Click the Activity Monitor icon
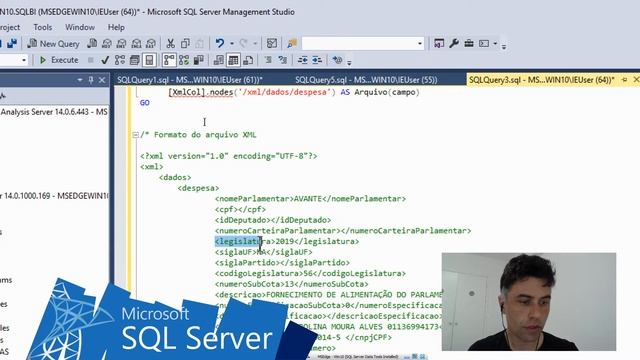640x360 pixels. pos(272,43)
